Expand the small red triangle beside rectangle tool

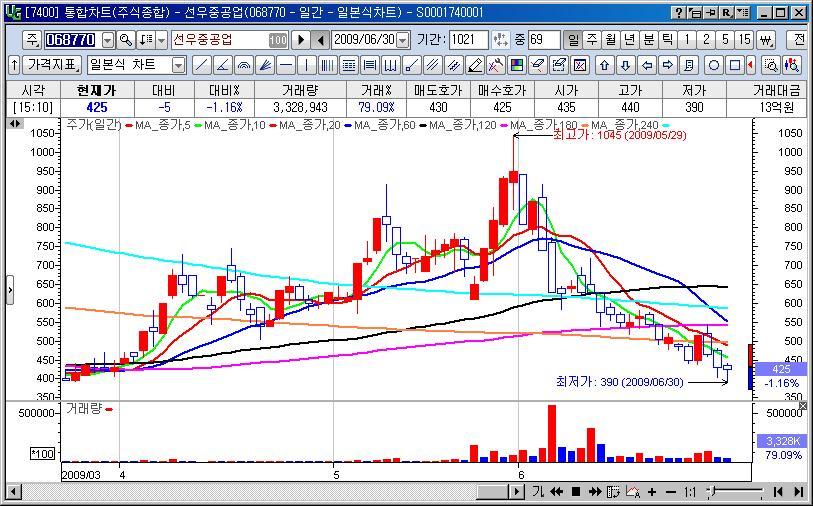click(751, 65)
